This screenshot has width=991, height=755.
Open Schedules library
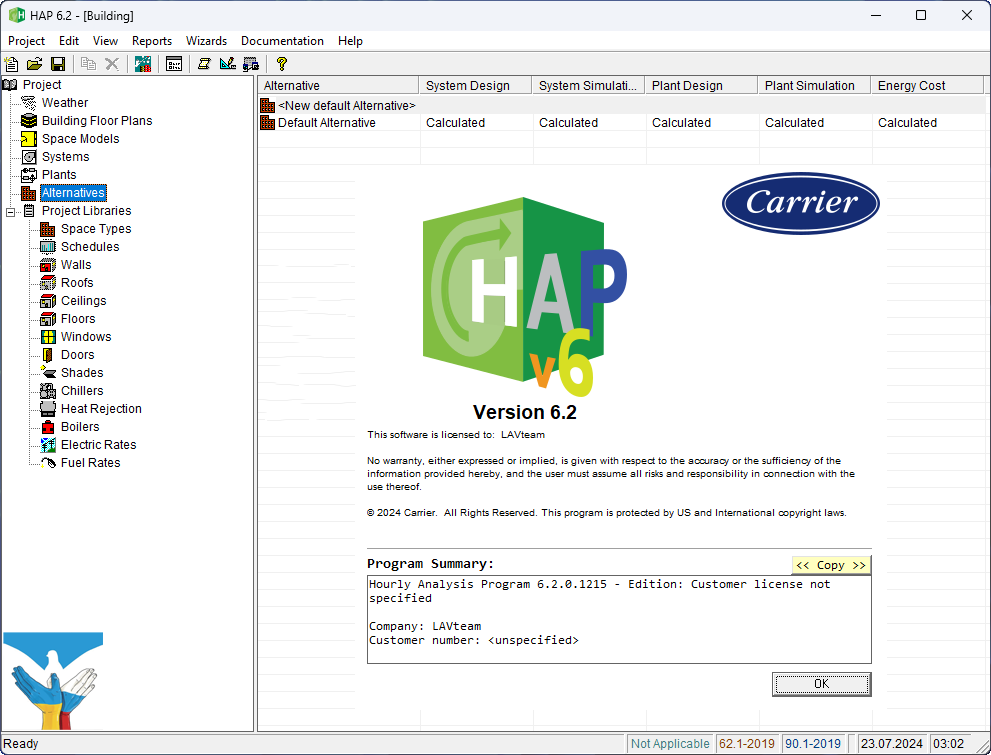90,246
